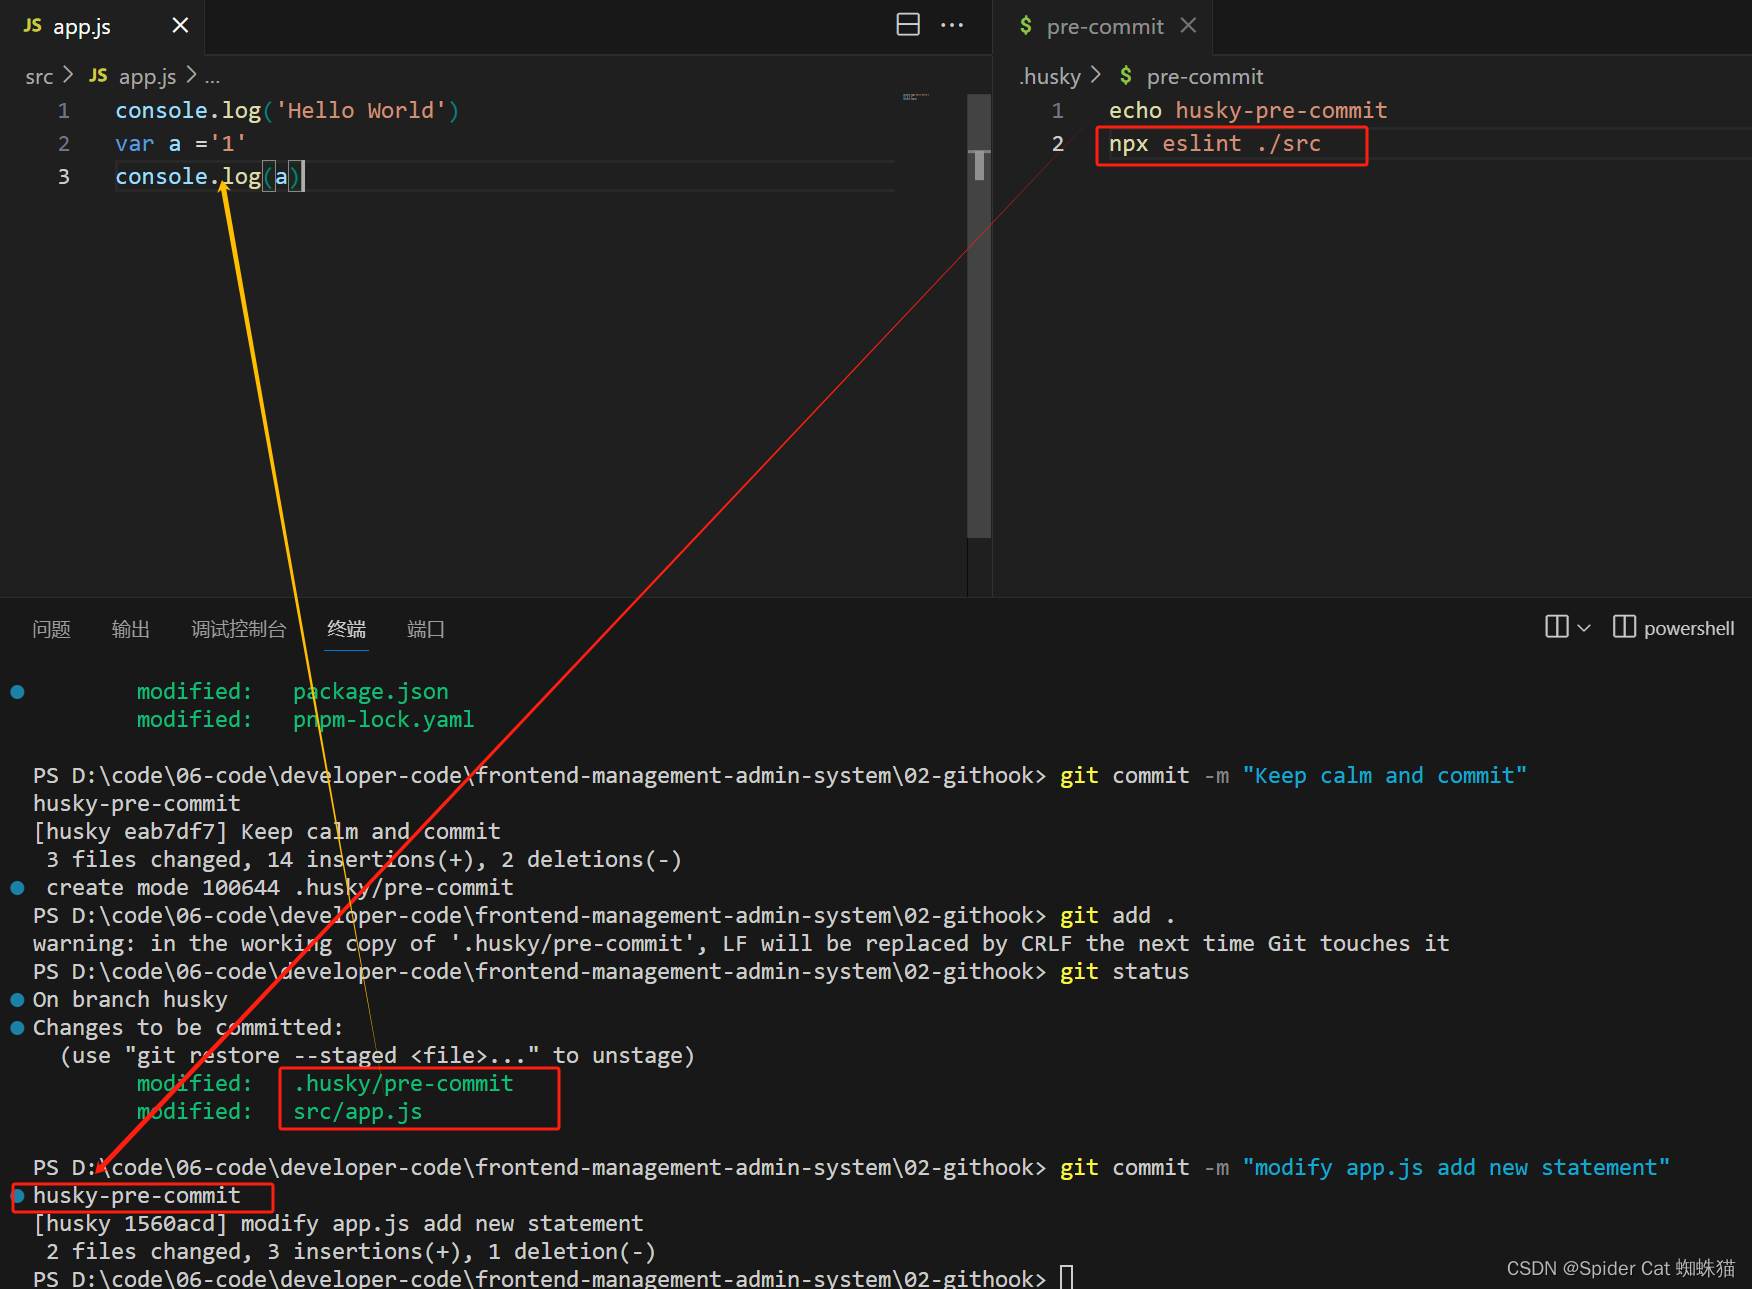
Task: Click the '2 files changed, 3 insertions' line
Action: point(350,1252)
